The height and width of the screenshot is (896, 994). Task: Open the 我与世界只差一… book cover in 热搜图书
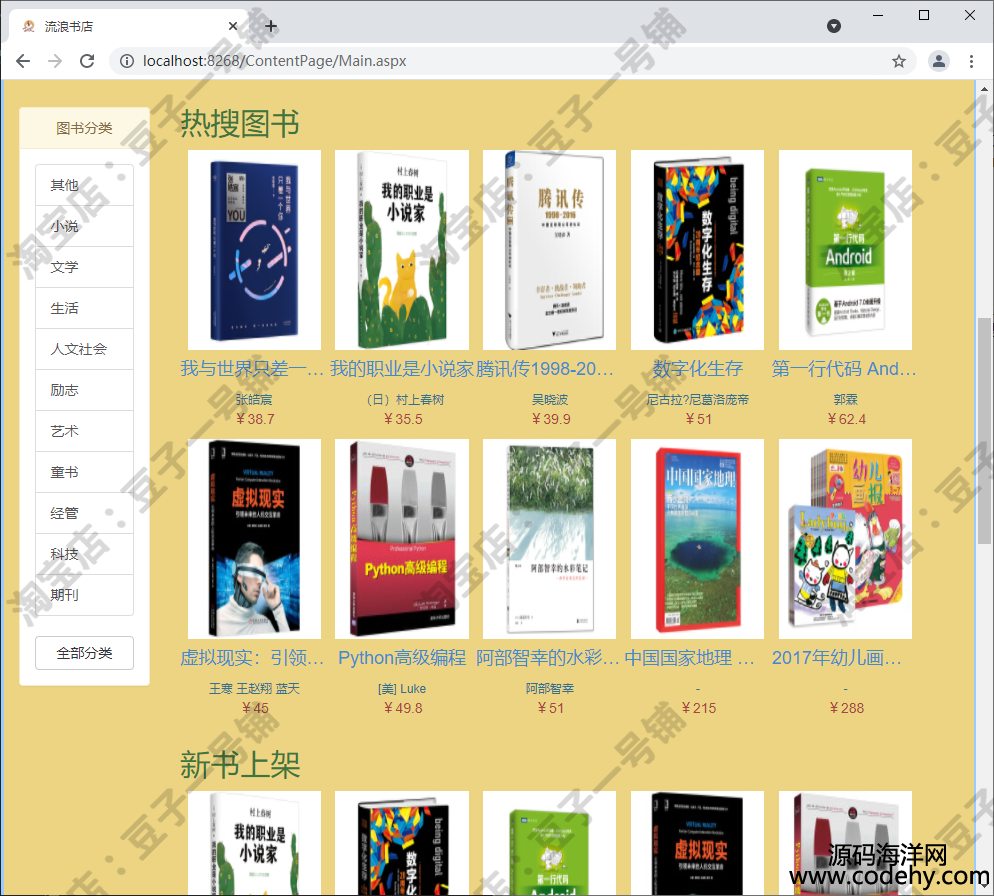254,250
